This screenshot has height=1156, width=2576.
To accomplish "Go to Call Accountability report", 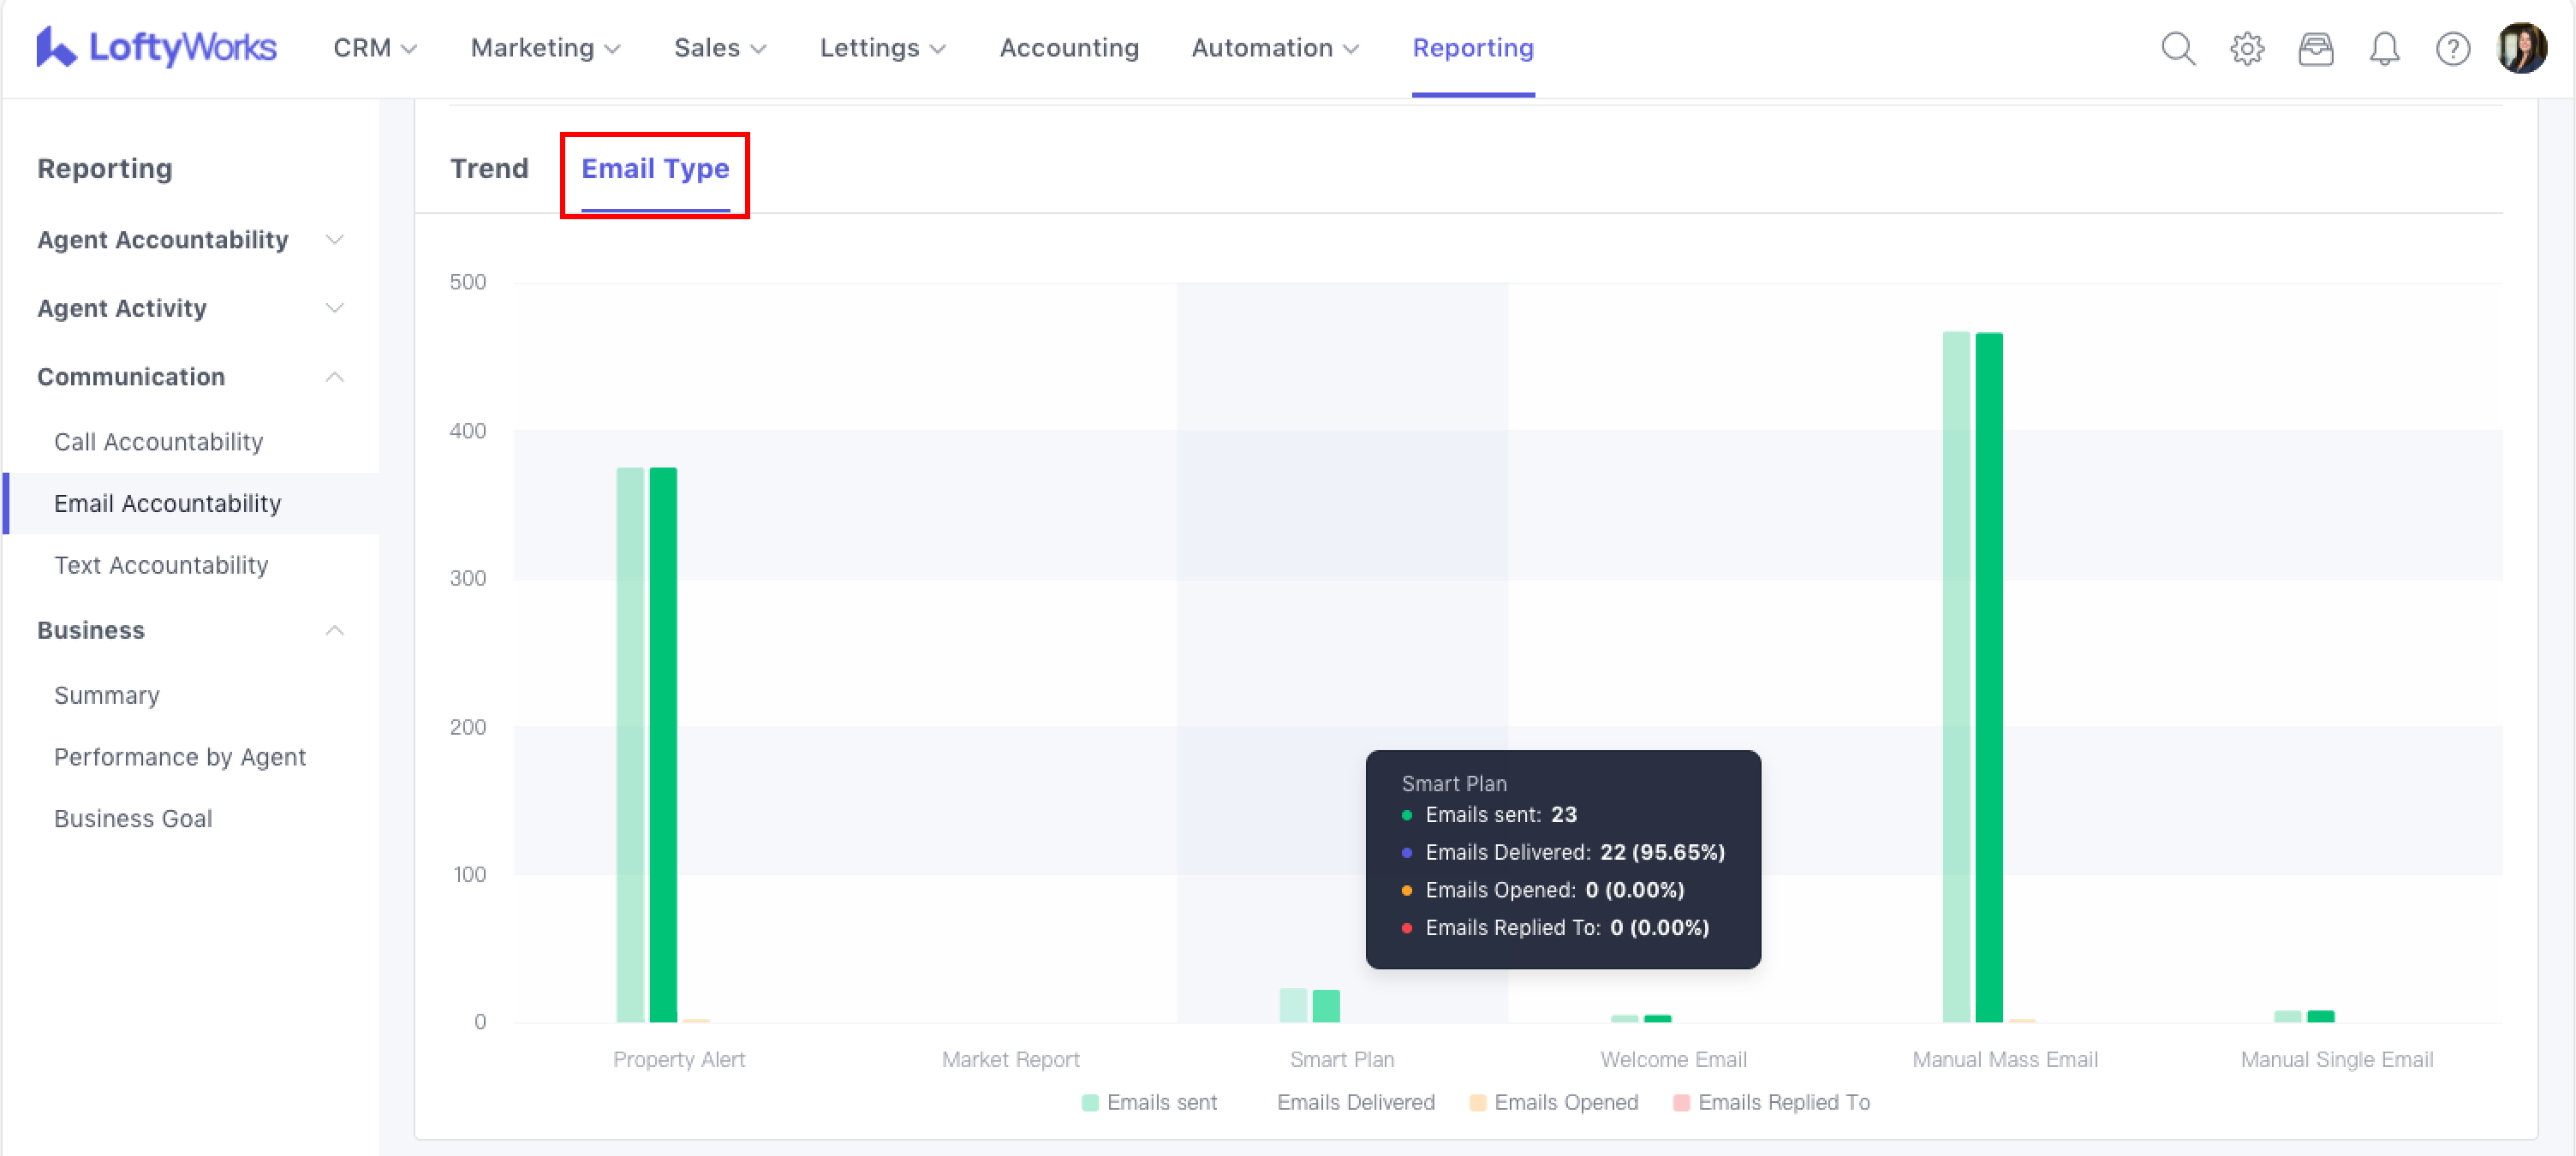I will coord(158,442).
